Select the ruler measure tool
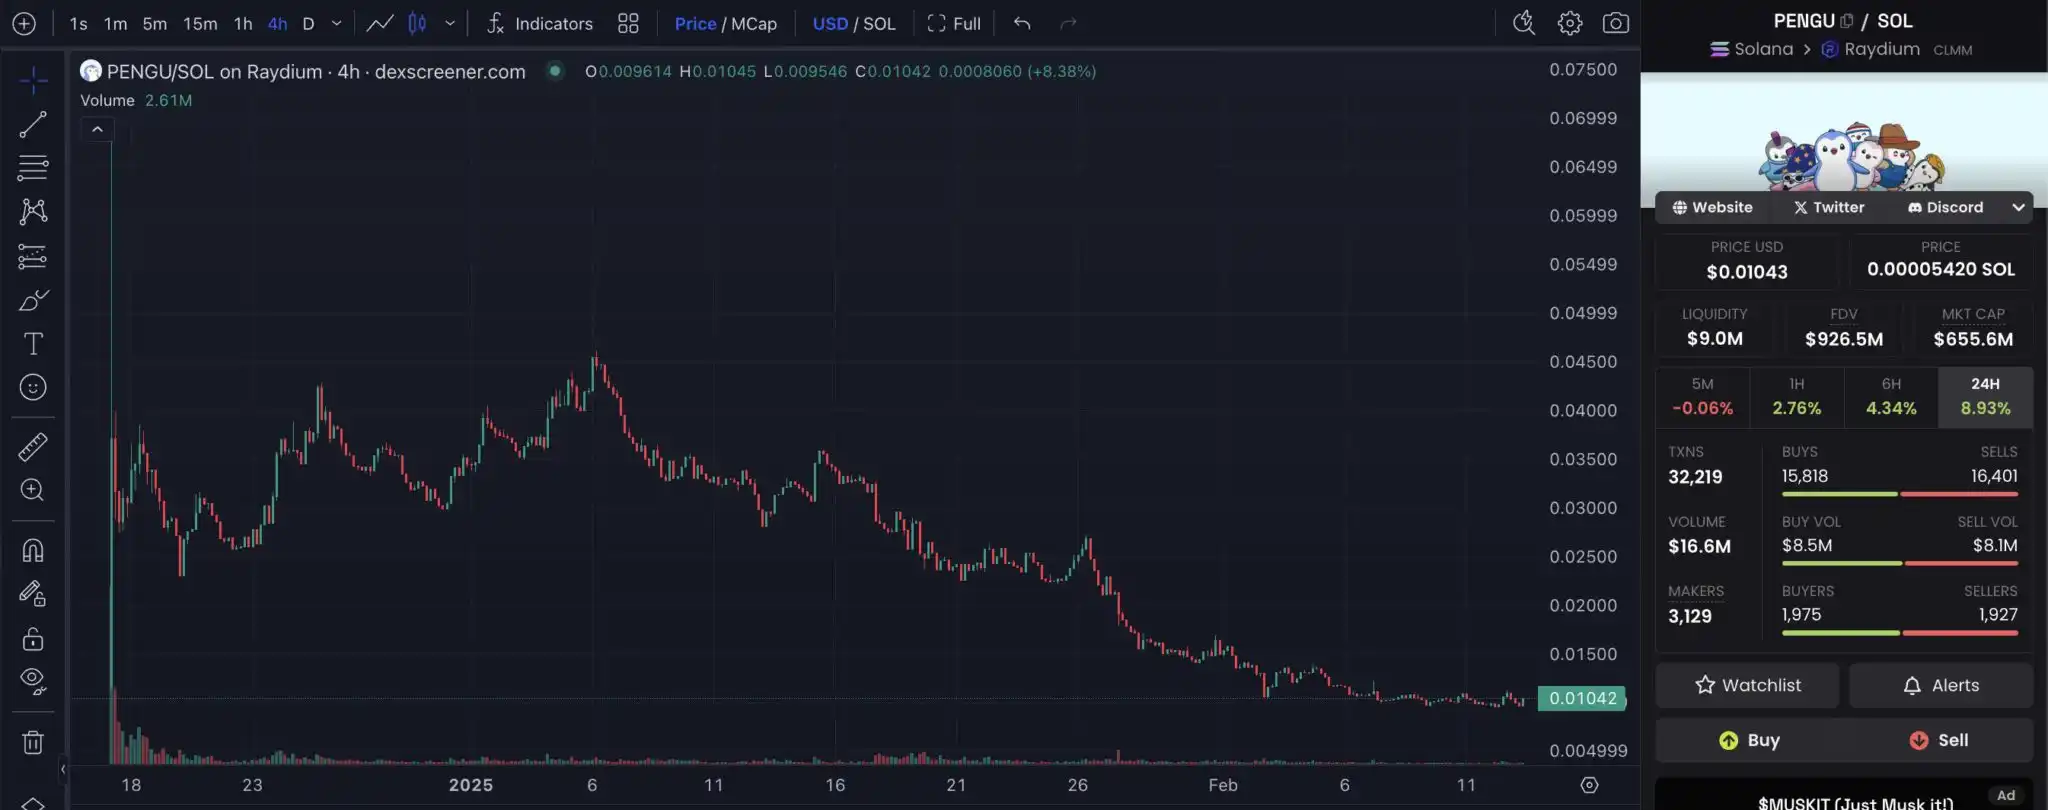The width and height of the screenshot is (2048, 810). click(x=33, y=446)
